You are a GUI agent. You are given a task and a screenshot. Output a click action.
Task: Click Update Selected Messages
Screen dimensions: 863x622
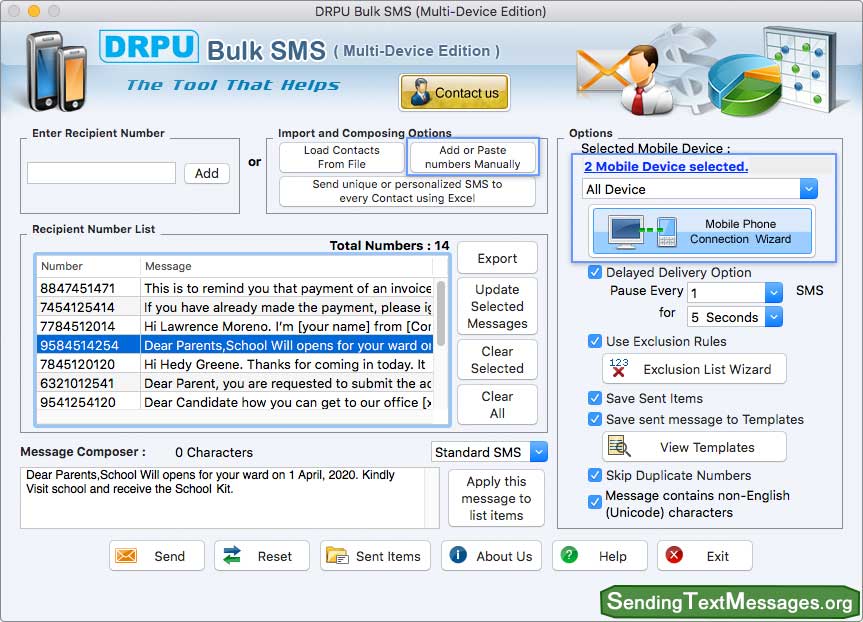(497, 306)
